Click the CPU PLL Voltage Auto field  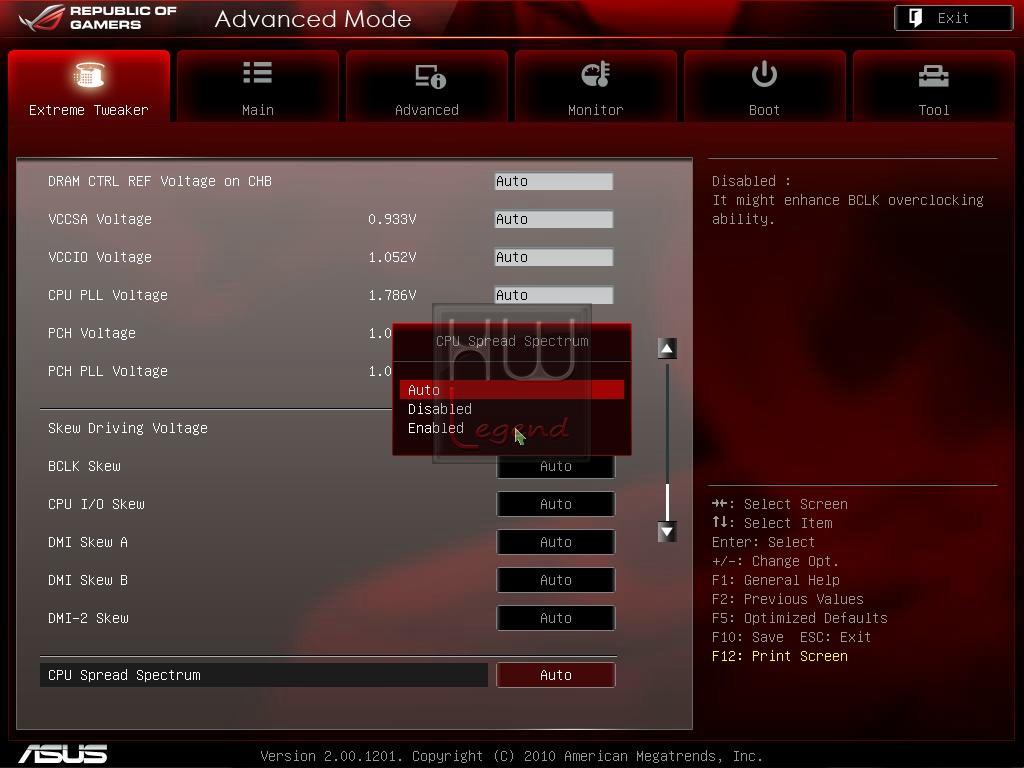point(554,295)
